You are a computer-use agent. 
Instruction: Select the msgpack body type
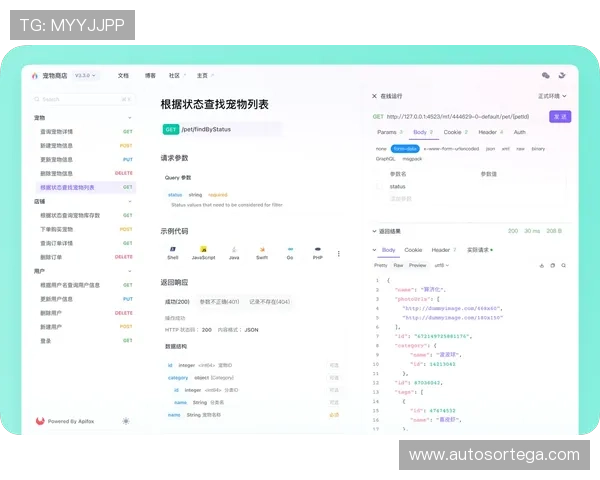[412, 159]
